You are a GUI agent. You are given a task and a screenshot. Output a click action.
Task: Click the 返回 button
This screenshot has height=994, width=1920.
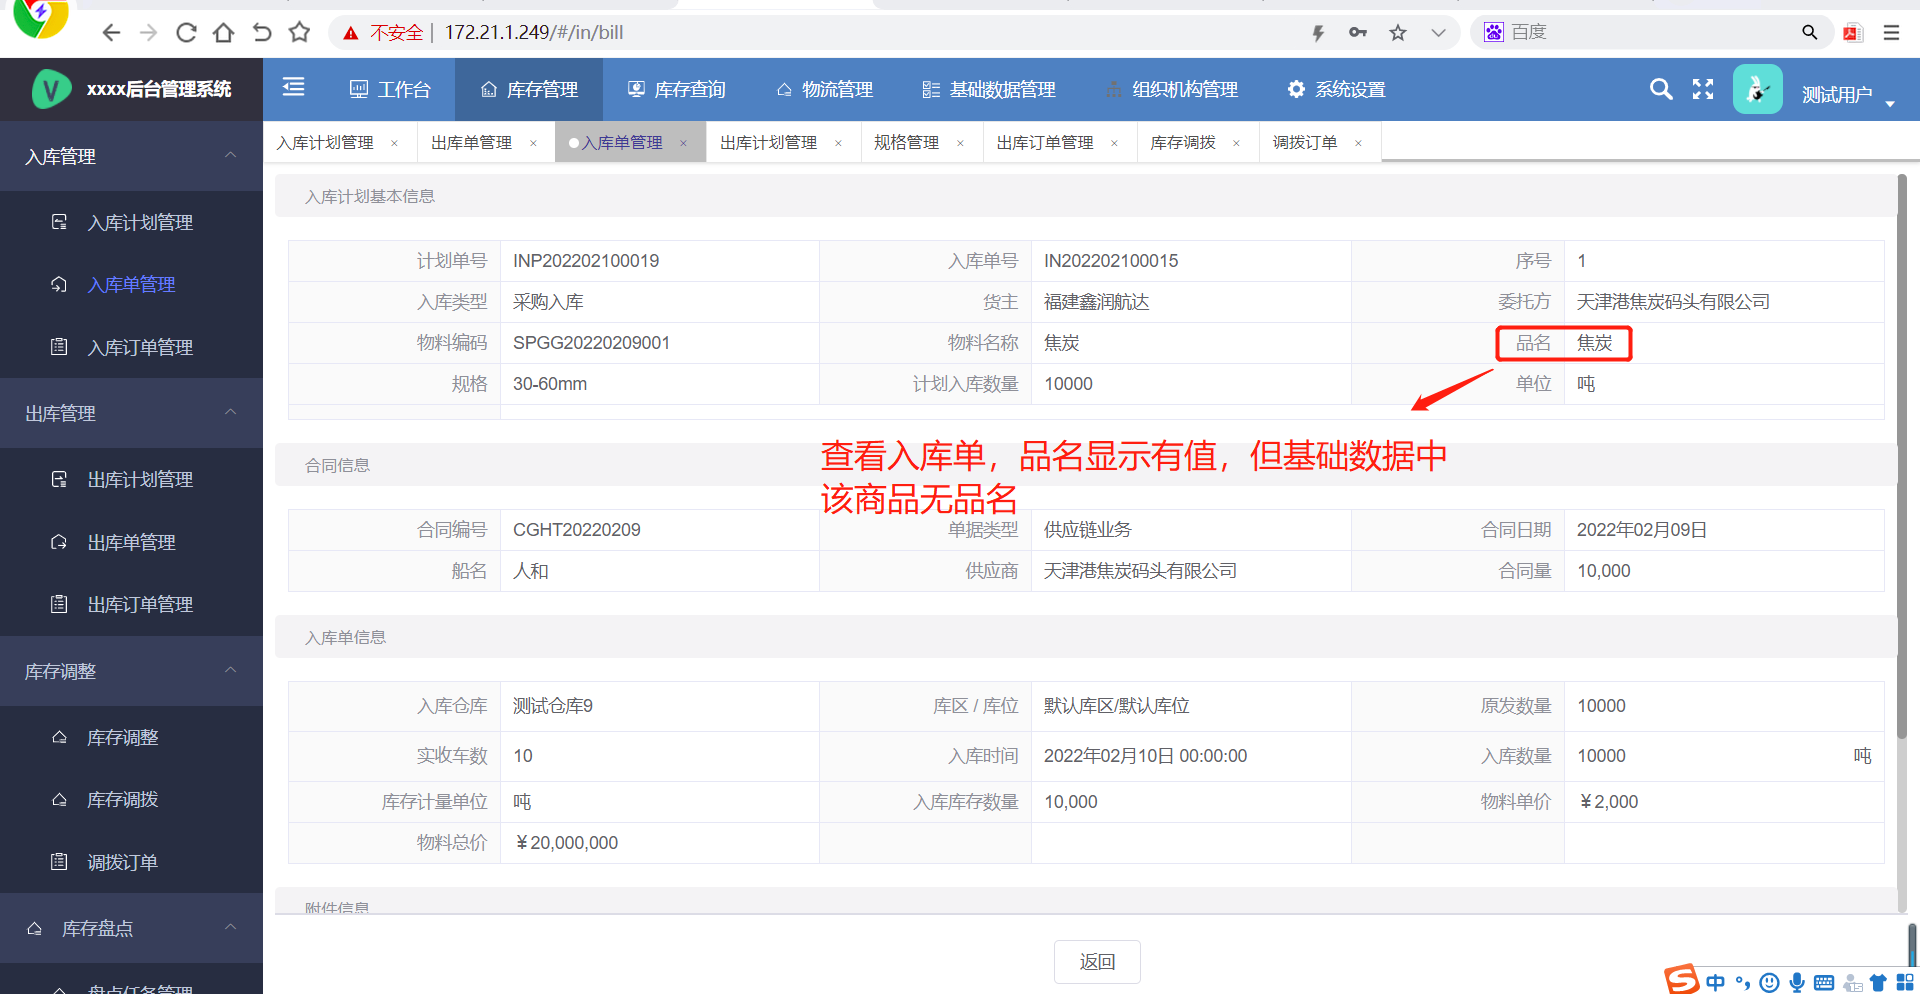pos(1097,961)
